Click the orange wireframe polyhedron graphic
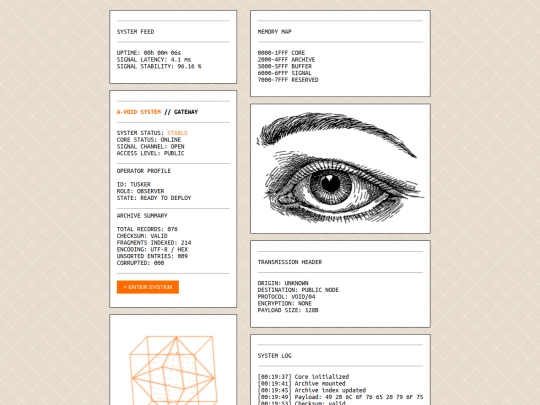Image resolution: width=540 pixels, height=405 pixels. [173, 370]
